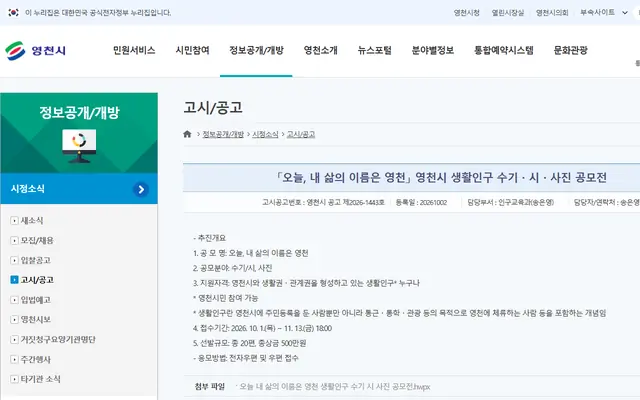Click the 공모분야: 수기/시, 사진 line
The image size is (640, 400).
pos(233,268)
